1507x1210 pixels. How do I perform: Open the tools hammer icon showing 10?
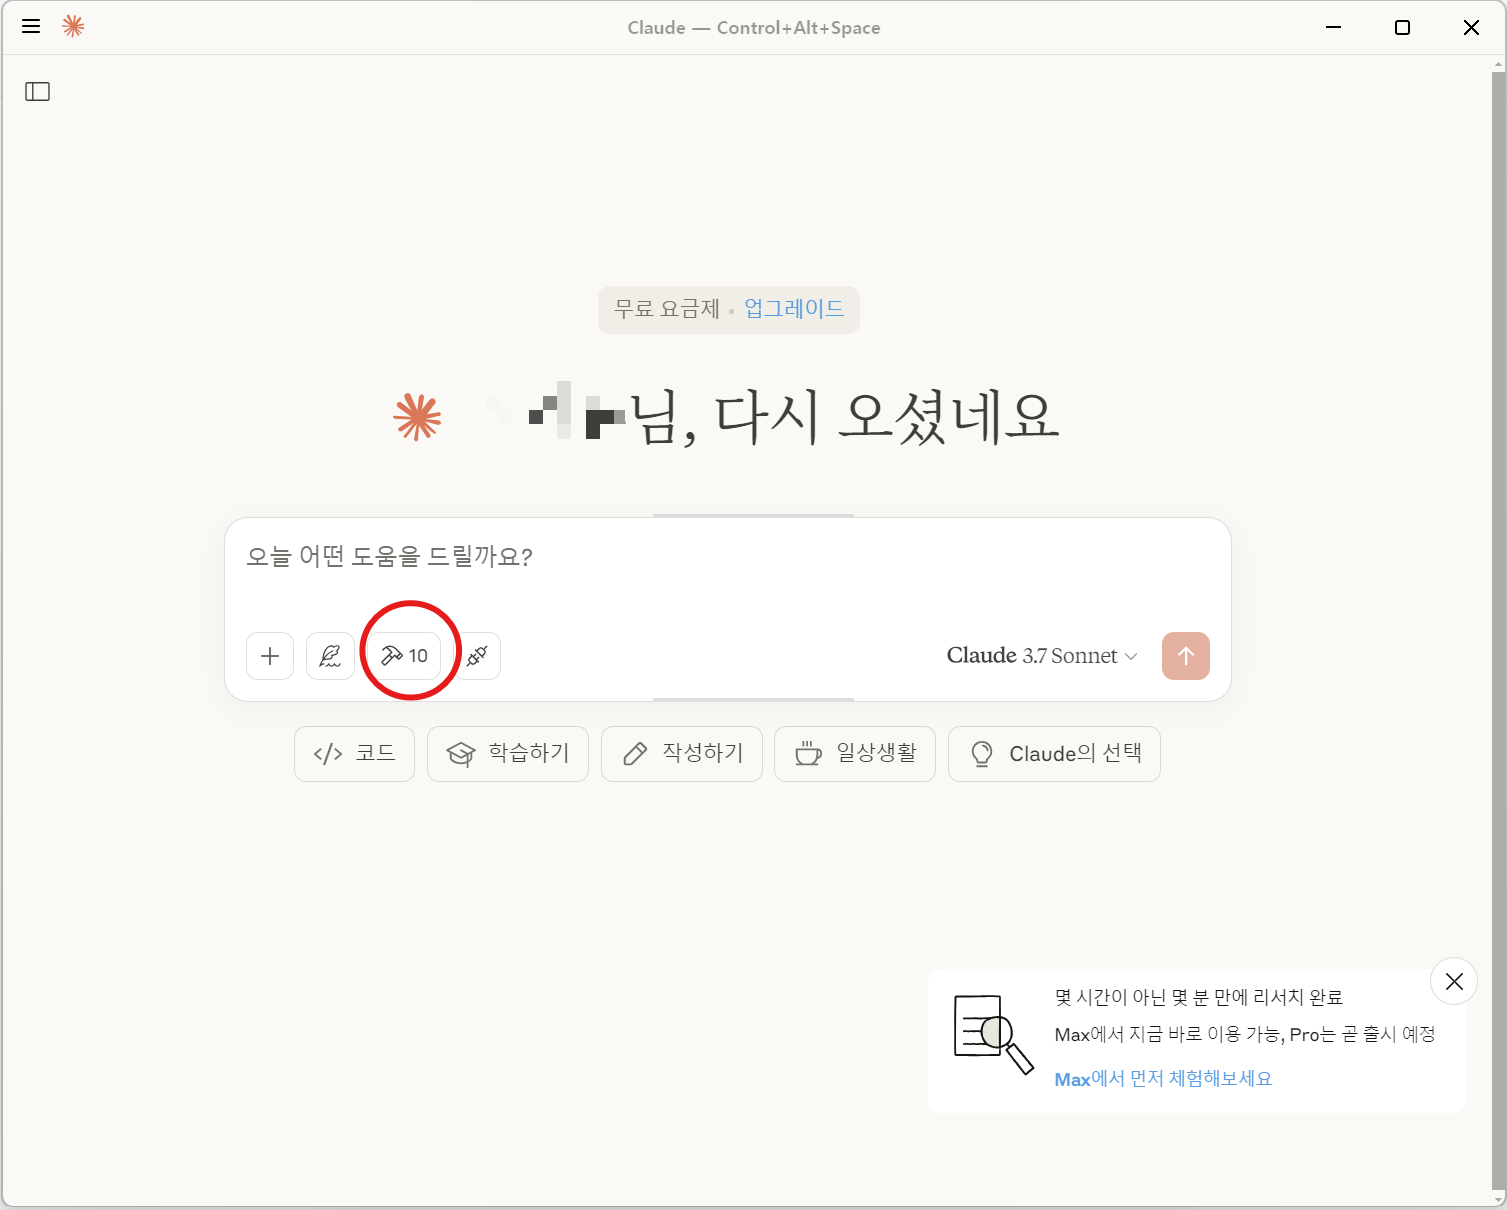click(x=404, y=656)
